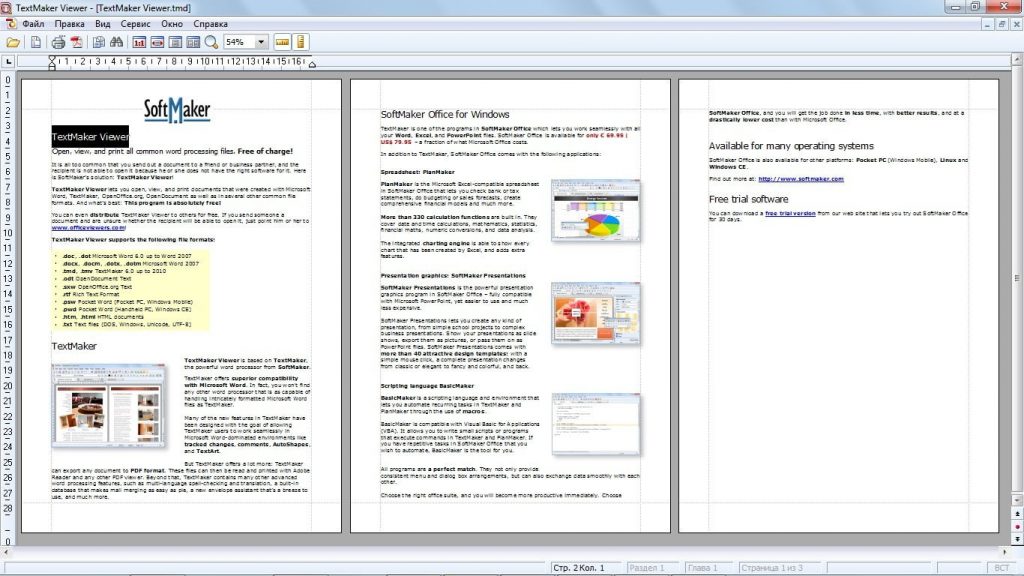Screen dimensions: 1024x576
Task: Click the toolbar icon left of the binoculars
Action: tap(99, 42)
